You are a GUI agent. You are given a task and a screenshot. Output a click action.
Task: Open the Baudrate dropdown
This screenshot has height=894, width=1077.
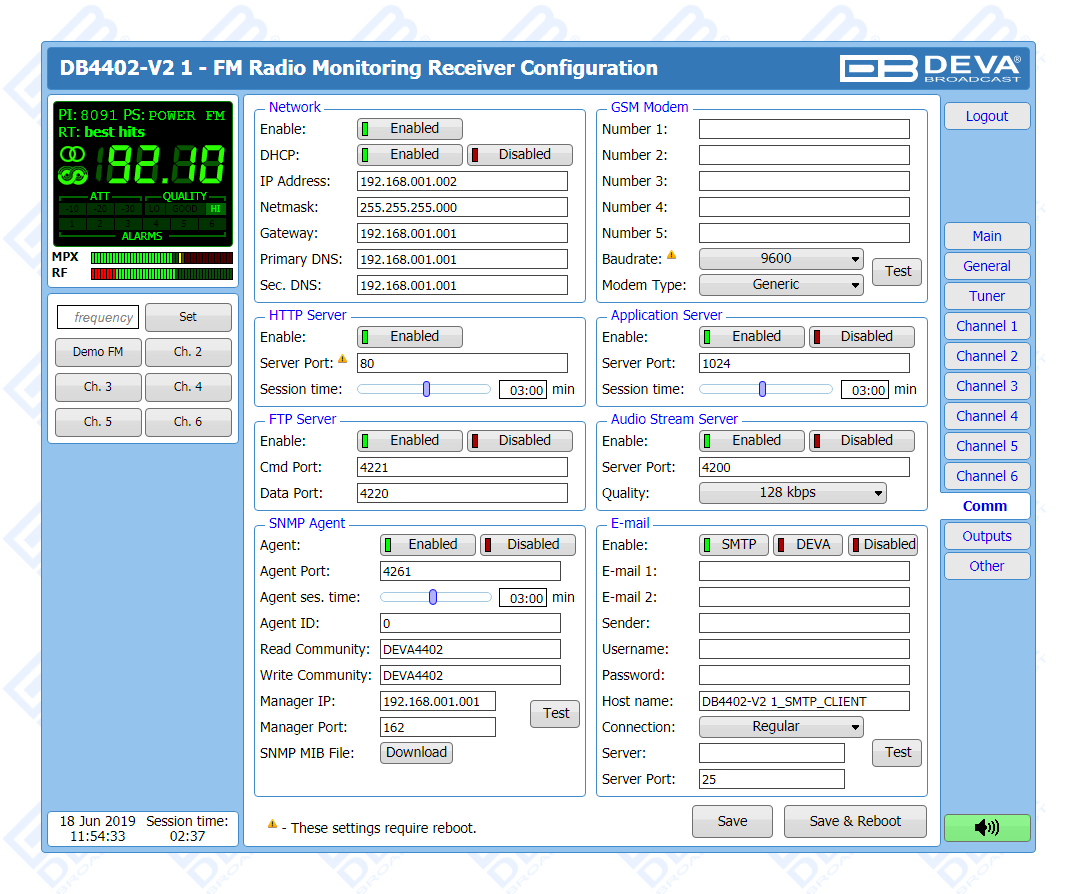pyautogui.click(x=780, y=259)
